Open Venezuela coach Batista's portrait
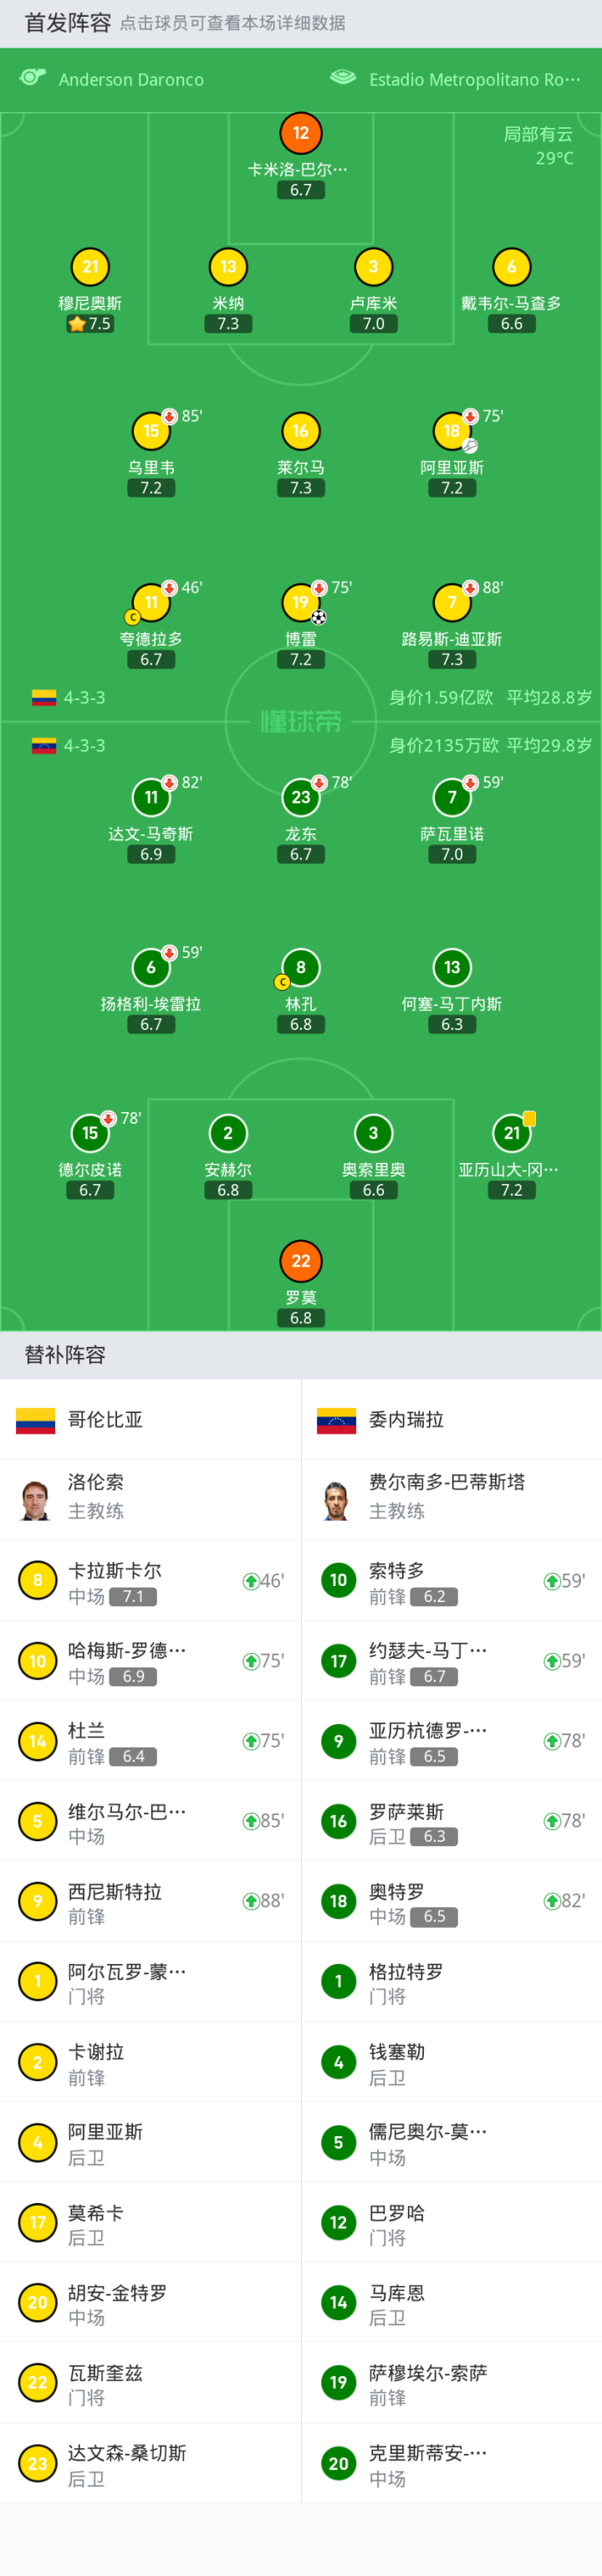Viewport: 602px width, 2576px height. tap(336, 1499)
